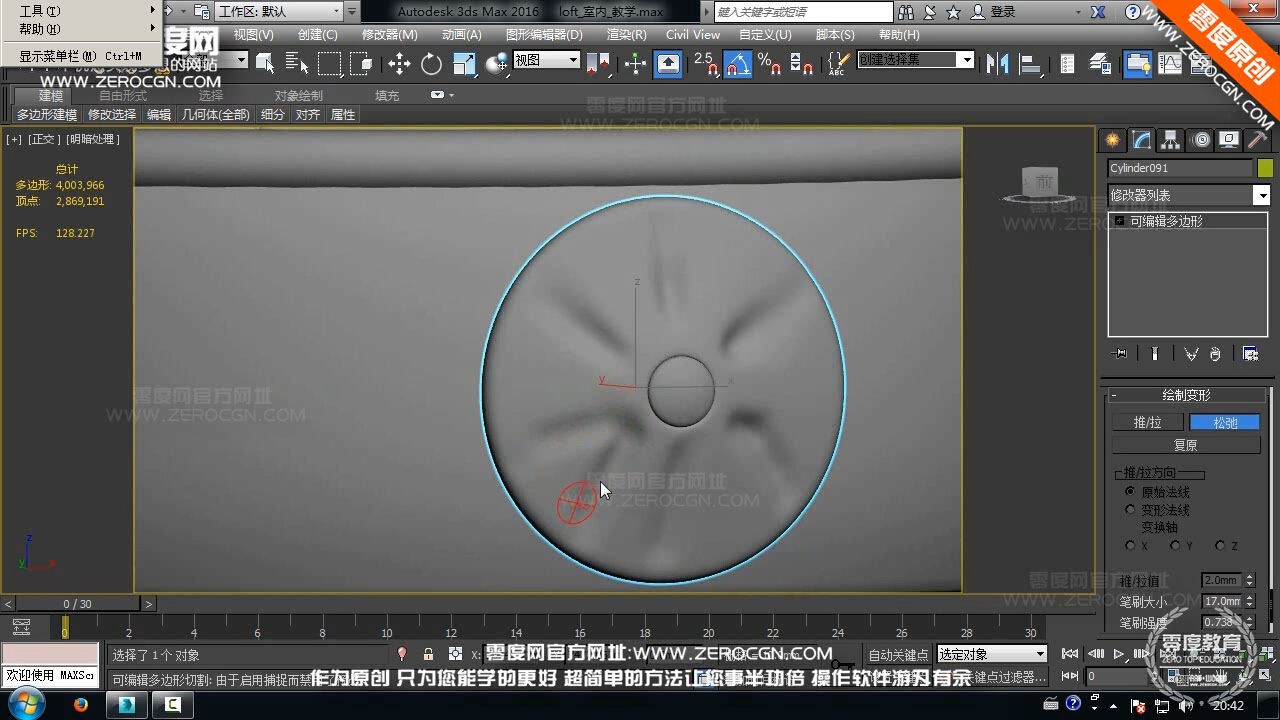Viewport: 1280px width, 720px height.
Task: Choose the rectangular selection region tool
Action: pos(329,64)
